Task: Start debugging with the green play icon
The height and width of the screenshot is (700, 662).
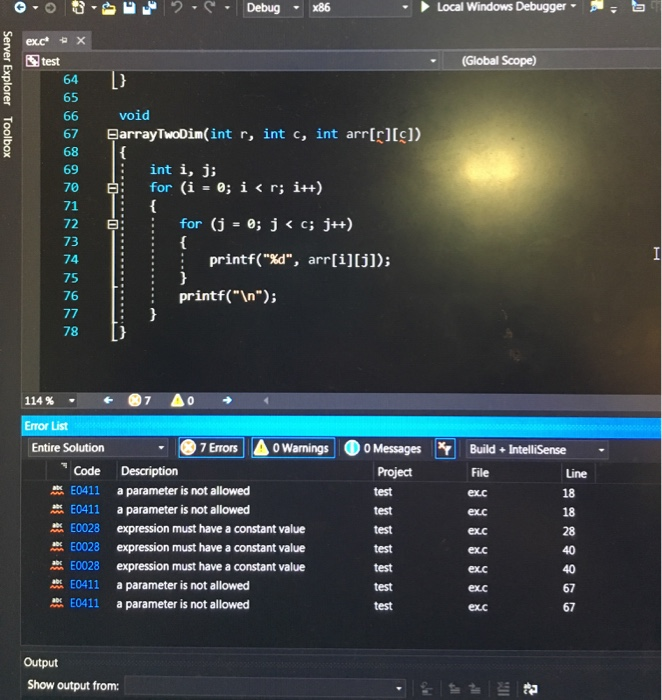Action: 425,7
